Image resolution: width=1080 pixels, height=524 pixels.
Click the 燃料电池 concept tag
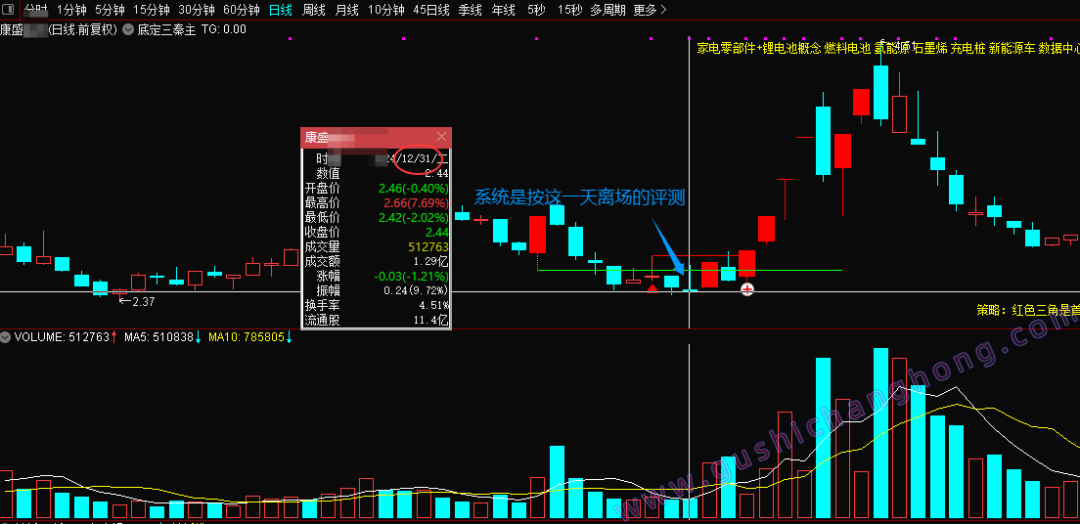tap(848, 48)
